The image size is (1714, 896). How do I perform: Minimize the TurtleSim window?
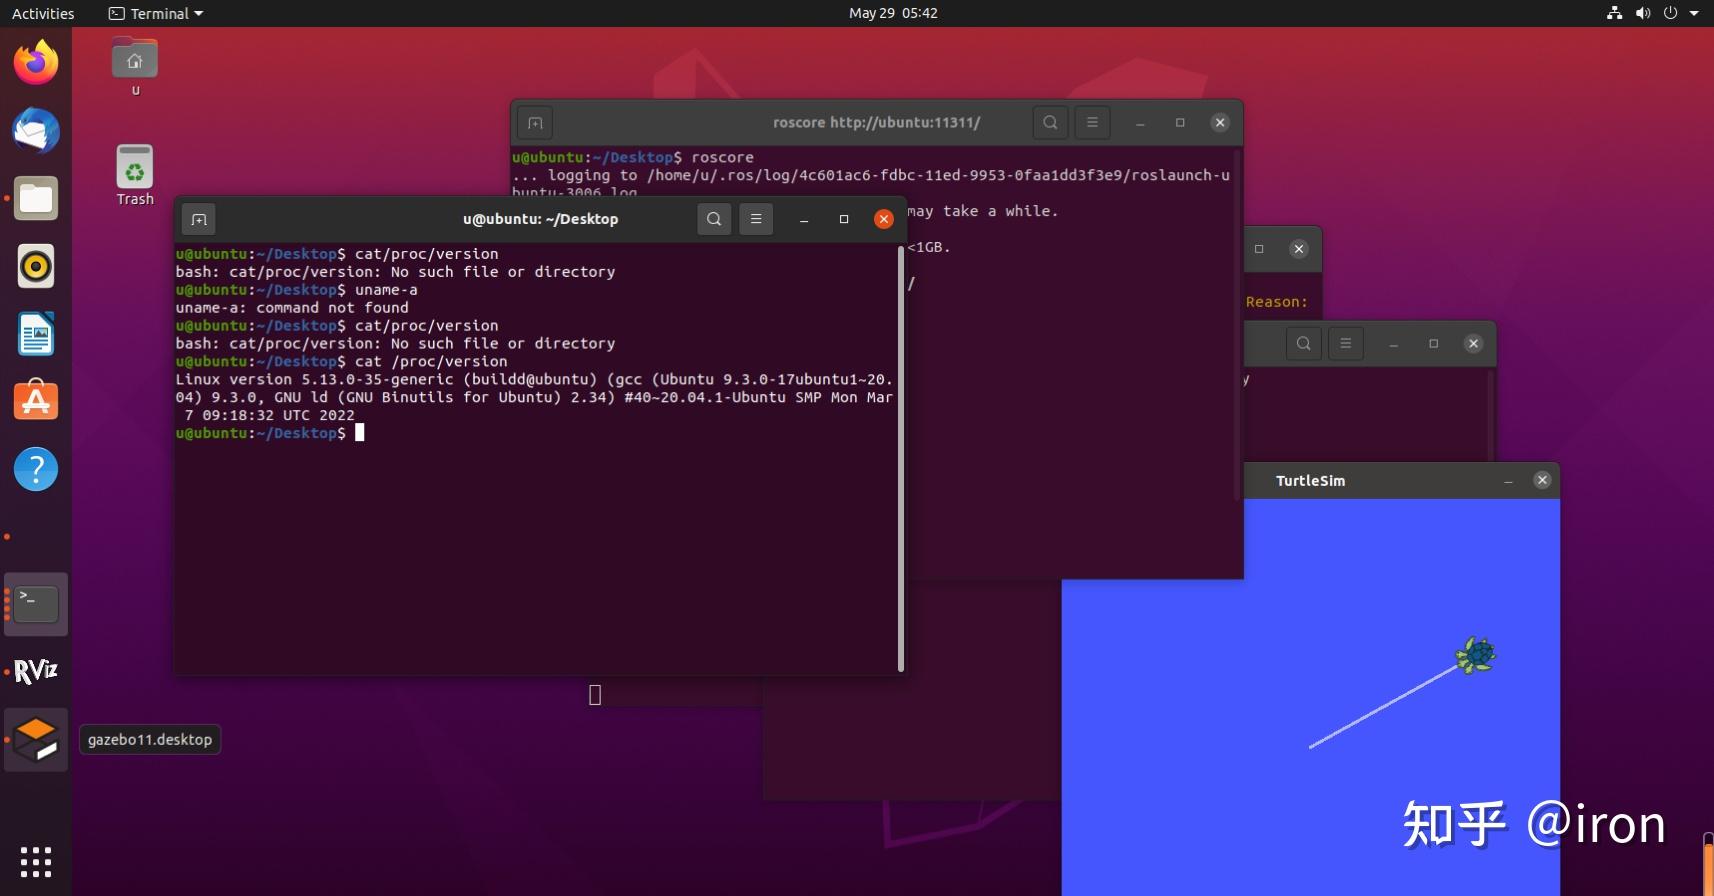(x=1509, y=481)
